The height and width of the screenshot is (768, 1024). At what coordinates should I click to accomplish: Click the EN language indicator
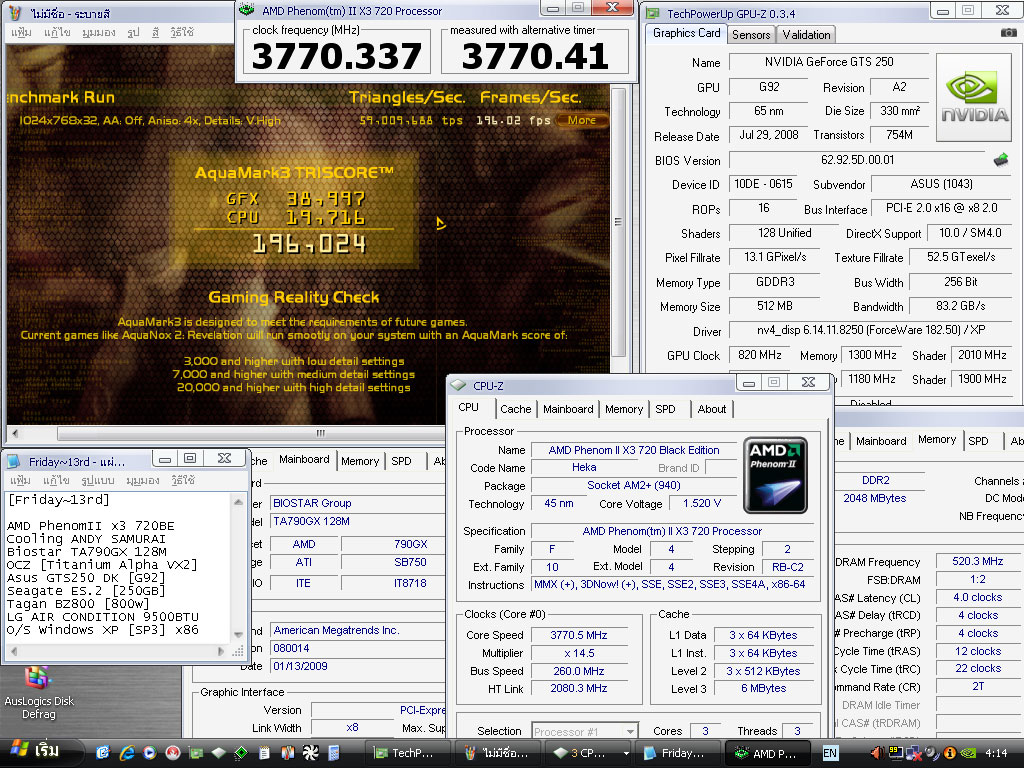click(x=830, y=753)
